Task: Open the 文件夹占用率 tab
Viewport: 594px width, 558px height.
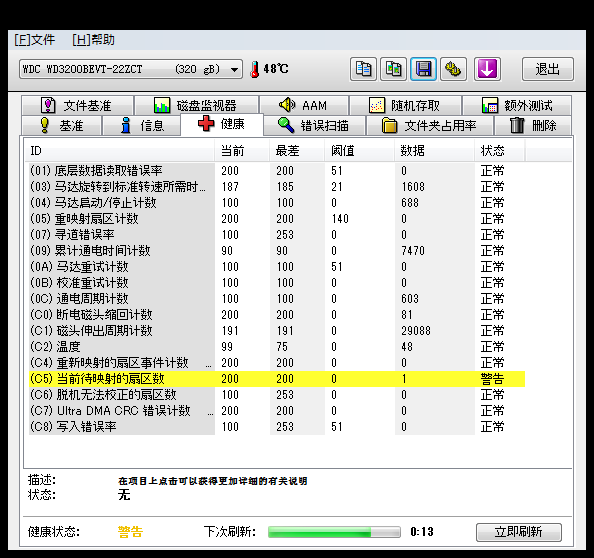Action: point(430,125)
